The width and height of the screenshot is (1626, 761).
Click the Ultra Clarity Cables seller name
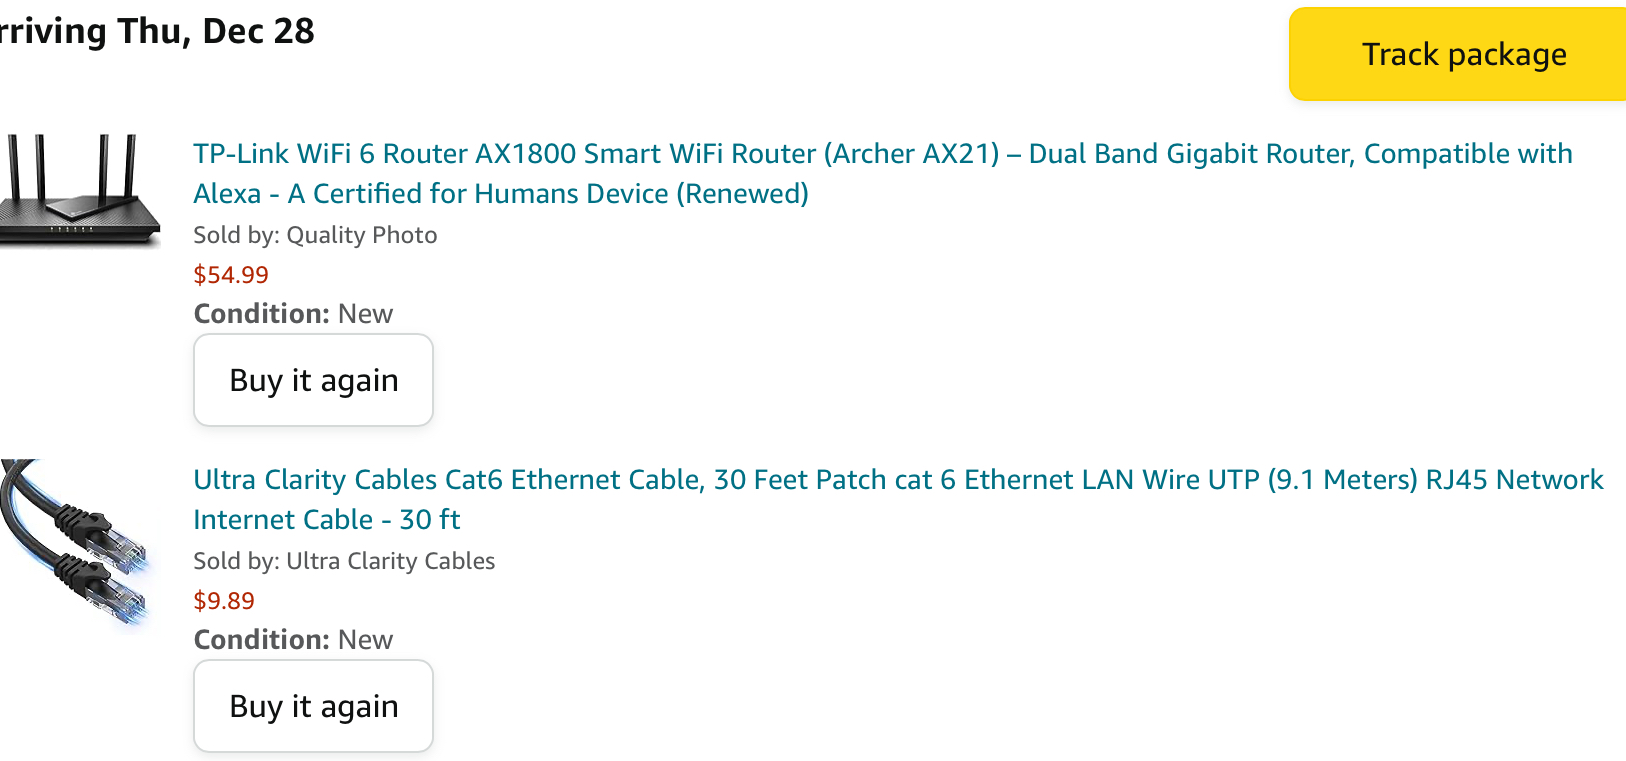391,561
